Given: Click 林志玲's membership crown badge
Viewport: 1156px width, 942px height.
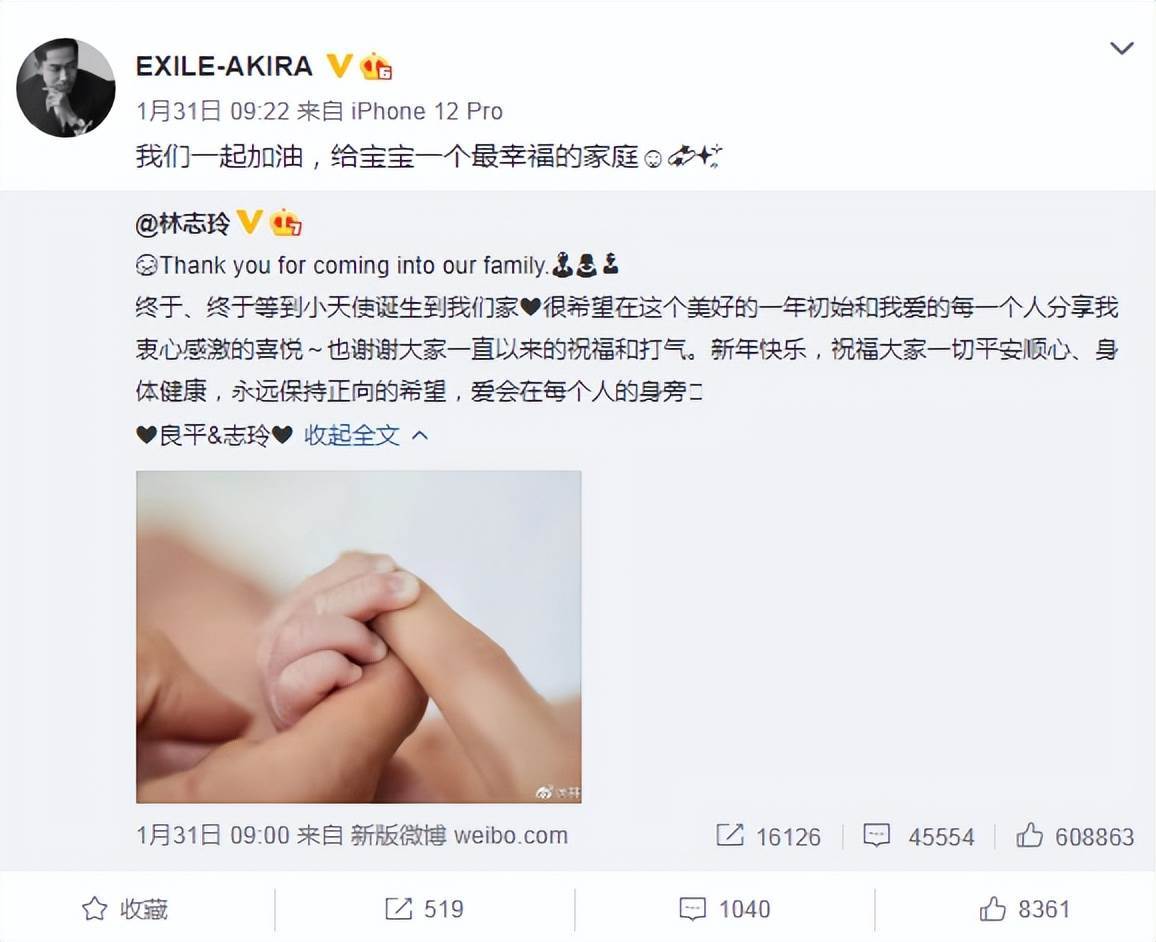Looking at the screenshot, I should point(286,223).
